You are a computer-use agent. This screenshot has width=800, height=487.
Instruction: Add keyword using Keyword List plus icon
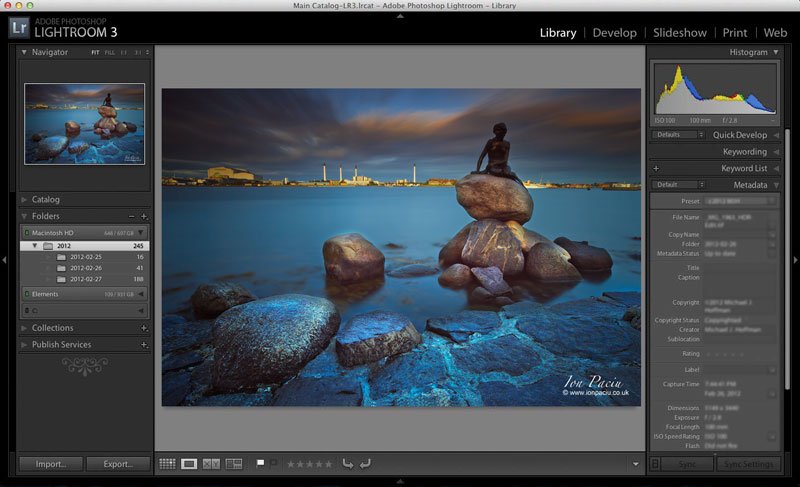click(x=656, y=168)
